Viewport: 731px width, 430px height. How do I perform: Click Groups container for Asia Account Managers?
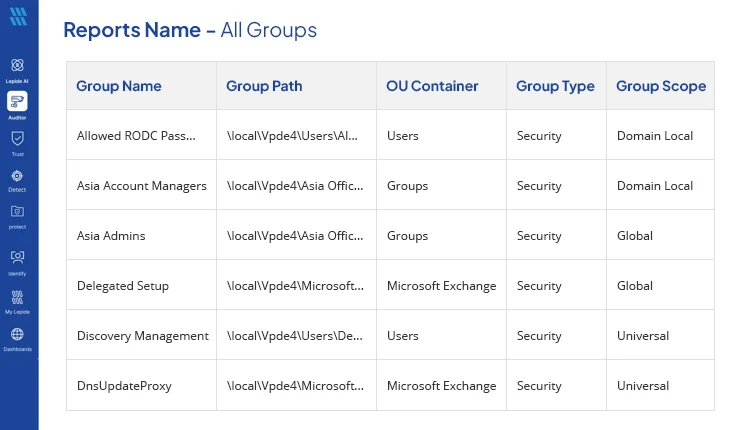tap(407, 186)
